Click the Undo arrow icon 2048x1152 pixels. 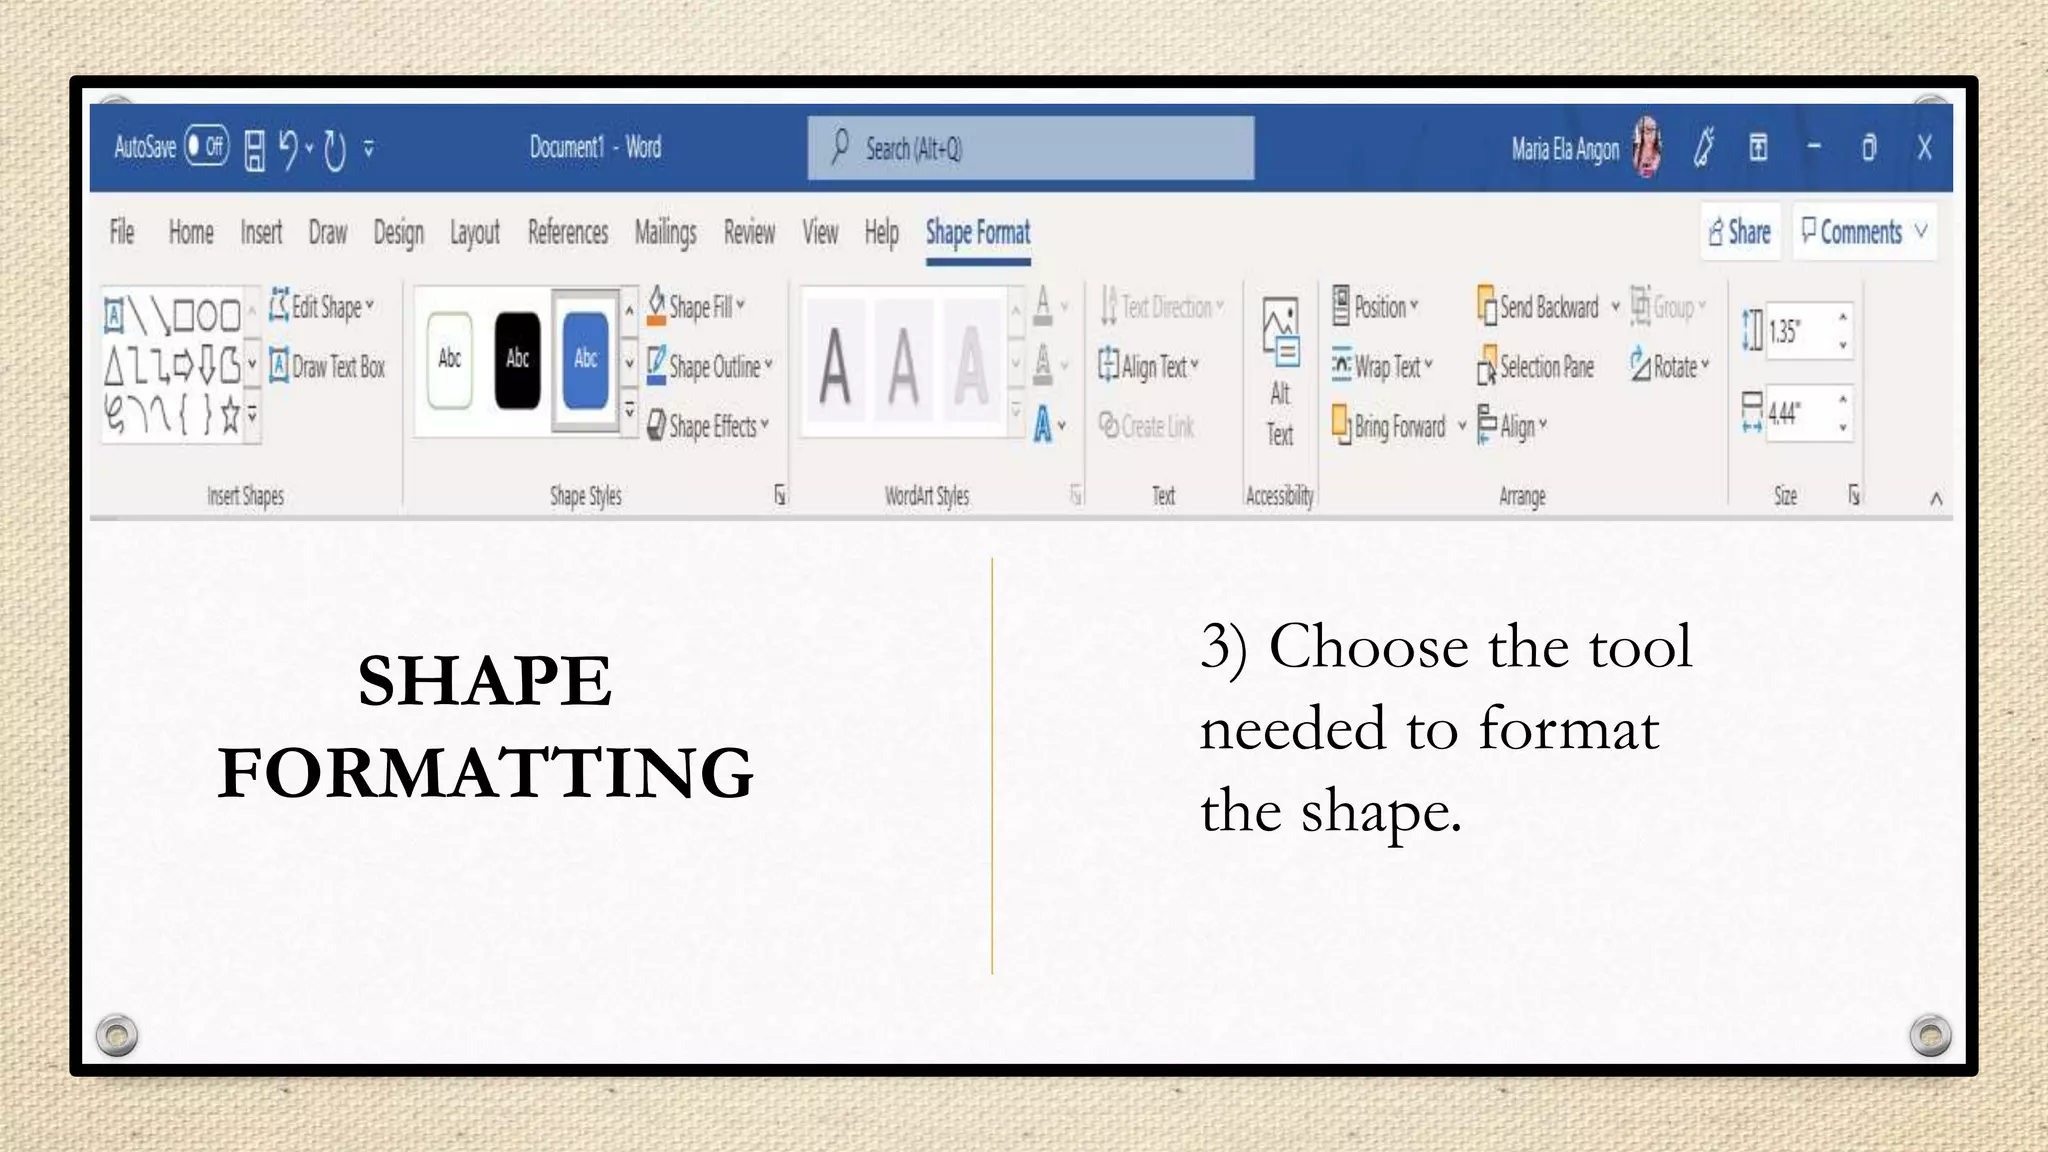tap(288, 149)
